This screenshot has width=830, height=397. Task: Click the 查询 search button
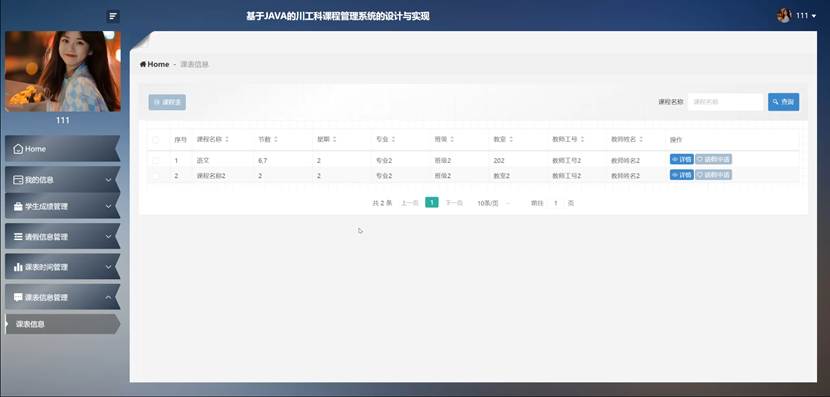pyautogui.click(x=783, y=102)
